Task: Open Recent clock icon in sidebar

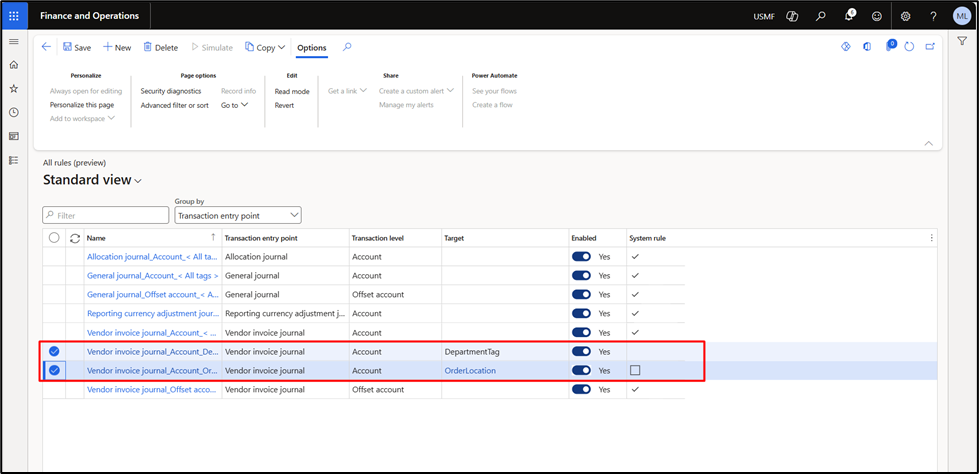Action: click(x=14, y=112)
